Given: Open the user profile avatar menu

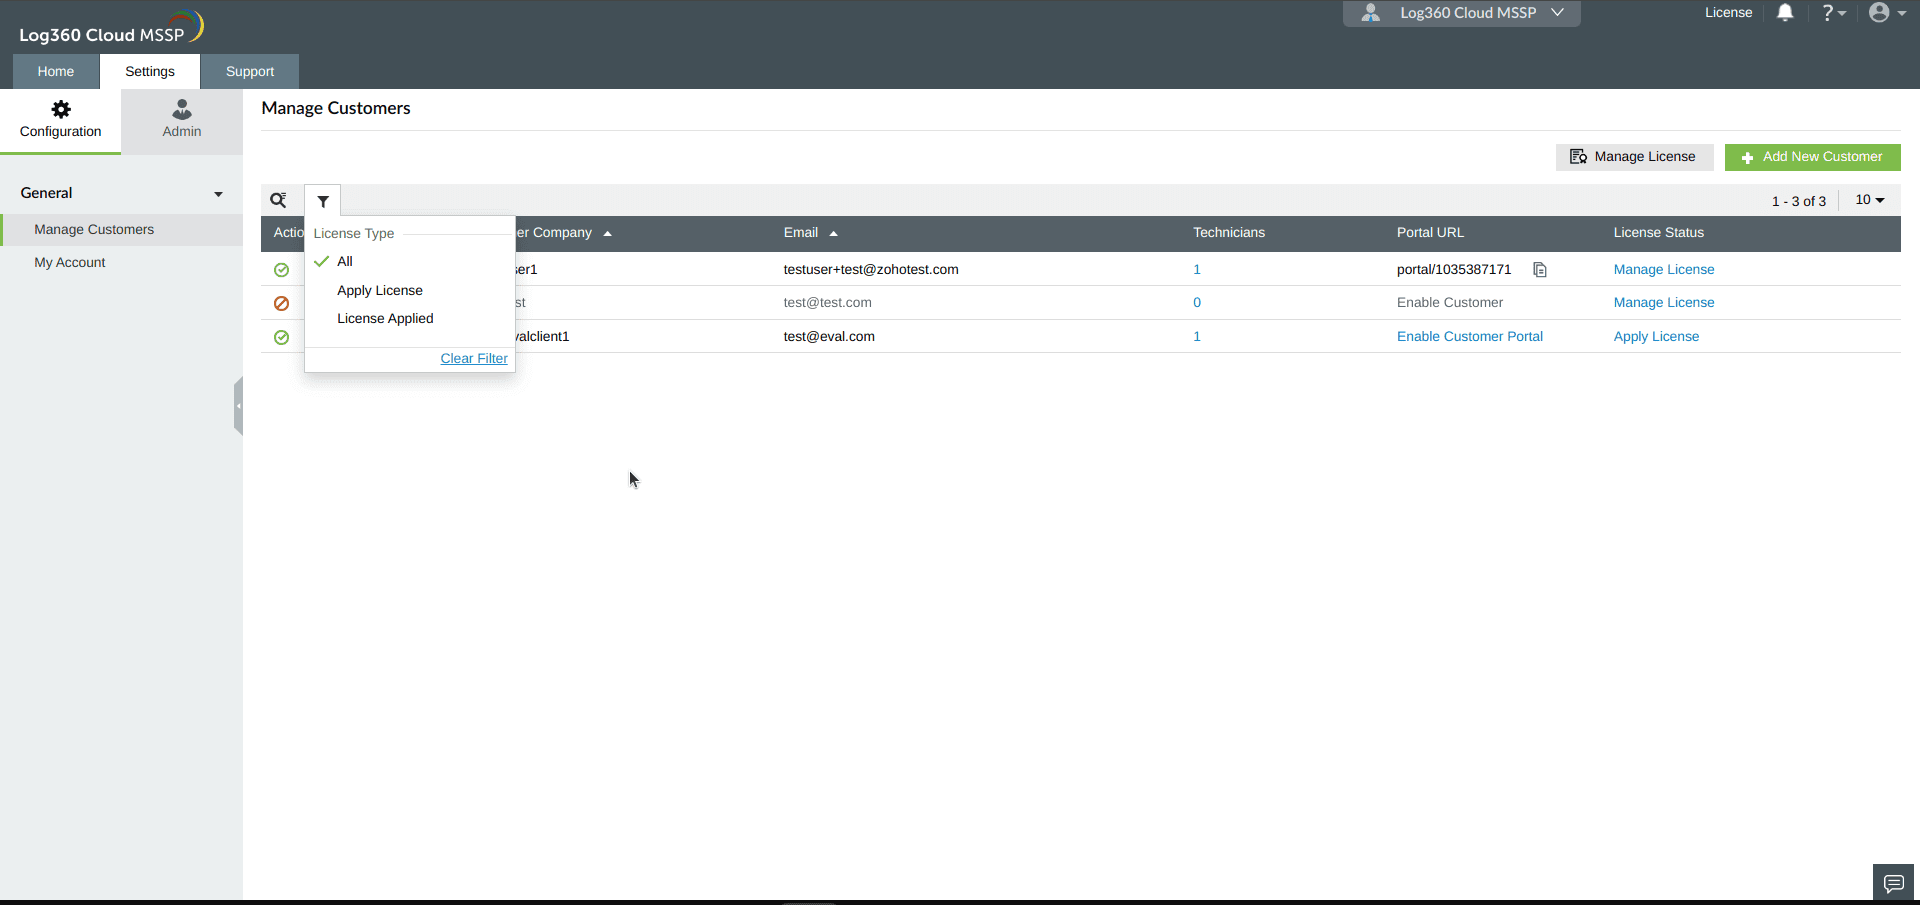Looking at the screenshot, I should coord(1887,13).
